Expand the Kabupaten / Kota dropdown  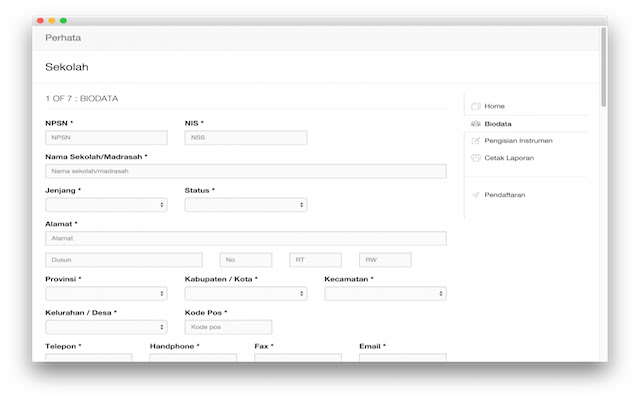[x=246, y=293]
